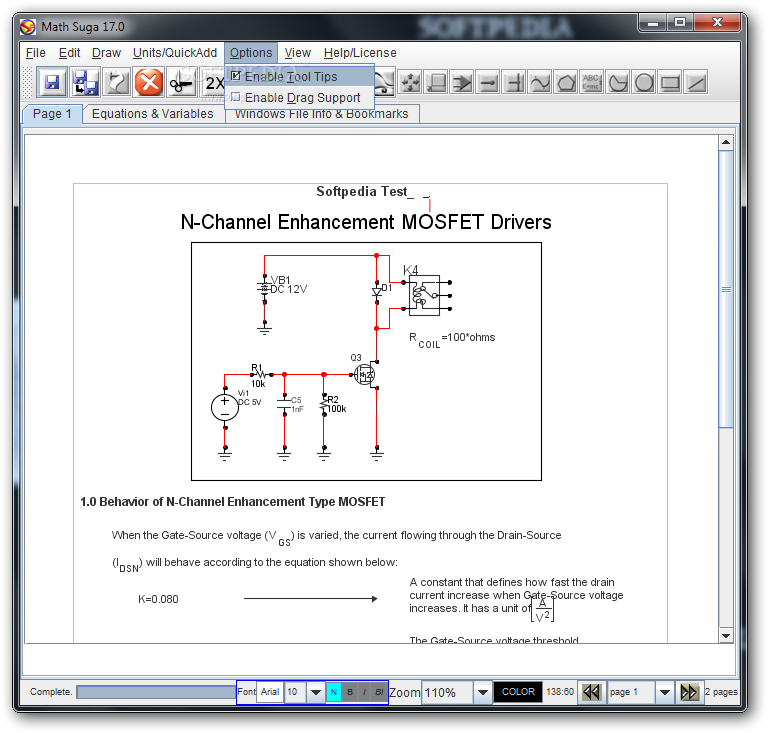The height and width of the screenshot is (733, 768).
Task: Open the Units/QuickAdd menu
Action: (x=175, y=52)
